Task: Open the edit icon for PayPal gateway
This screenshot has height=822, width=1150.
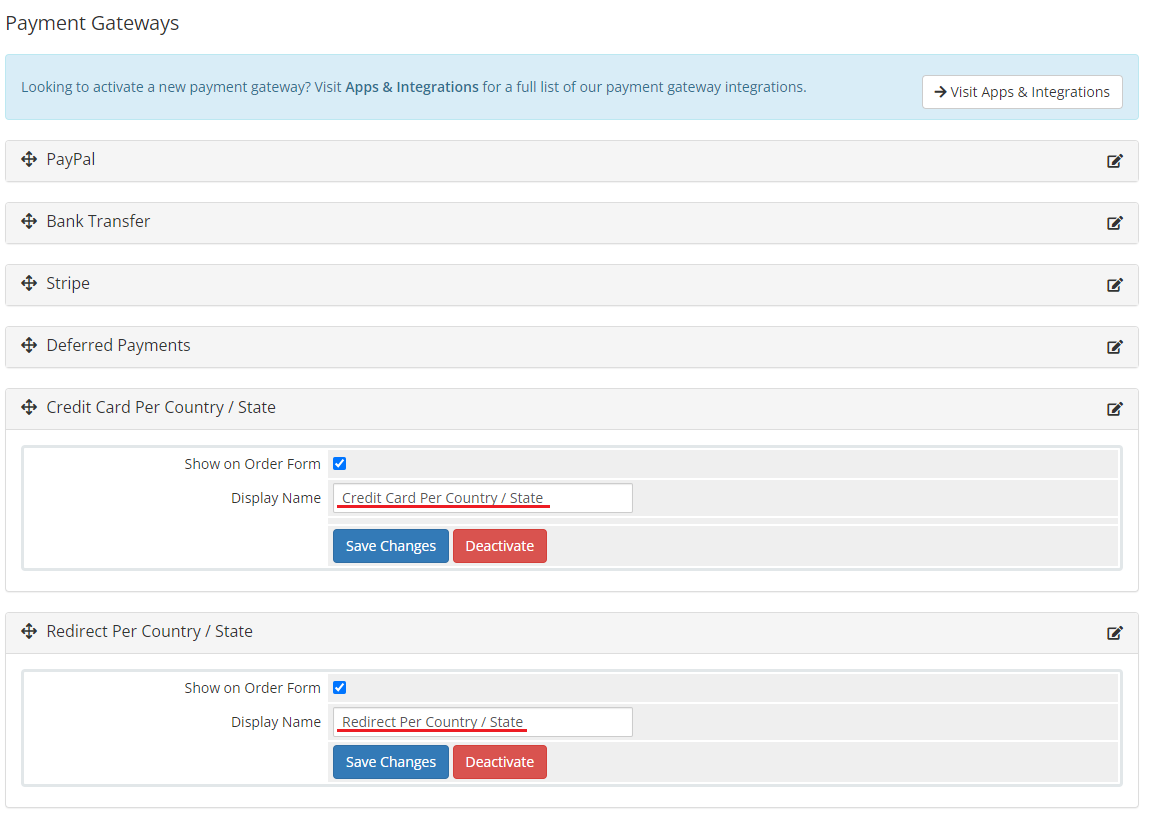Action: pyautogui.click(x=1114, y=161)
